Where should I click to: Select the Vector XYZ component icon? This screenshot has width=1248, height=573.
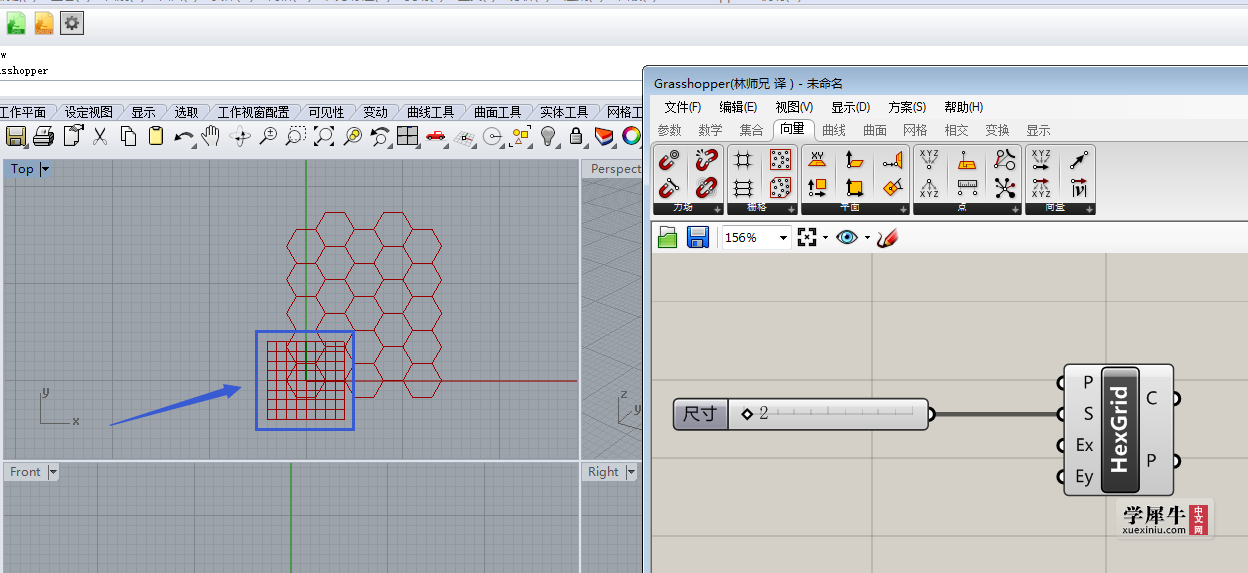pyautogui.click(x=1041, y=160)
